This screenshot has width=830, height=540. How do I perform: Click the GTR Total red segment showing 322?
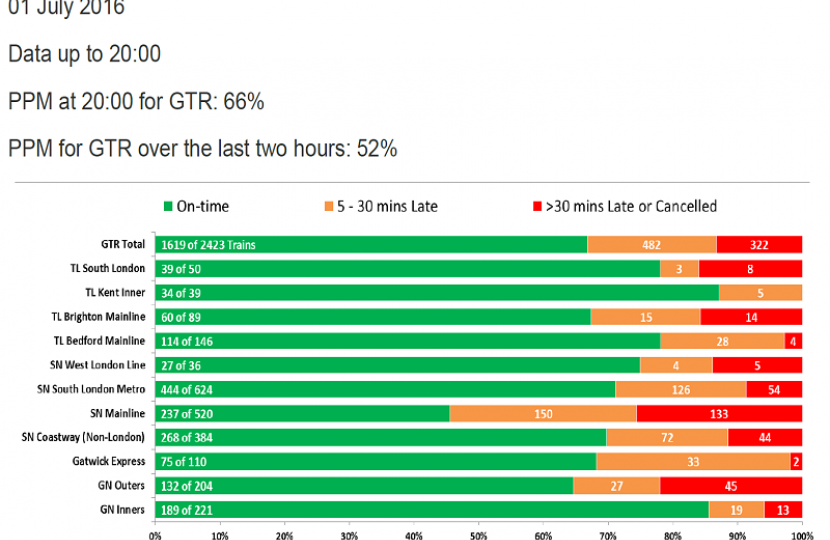[759, 245]
